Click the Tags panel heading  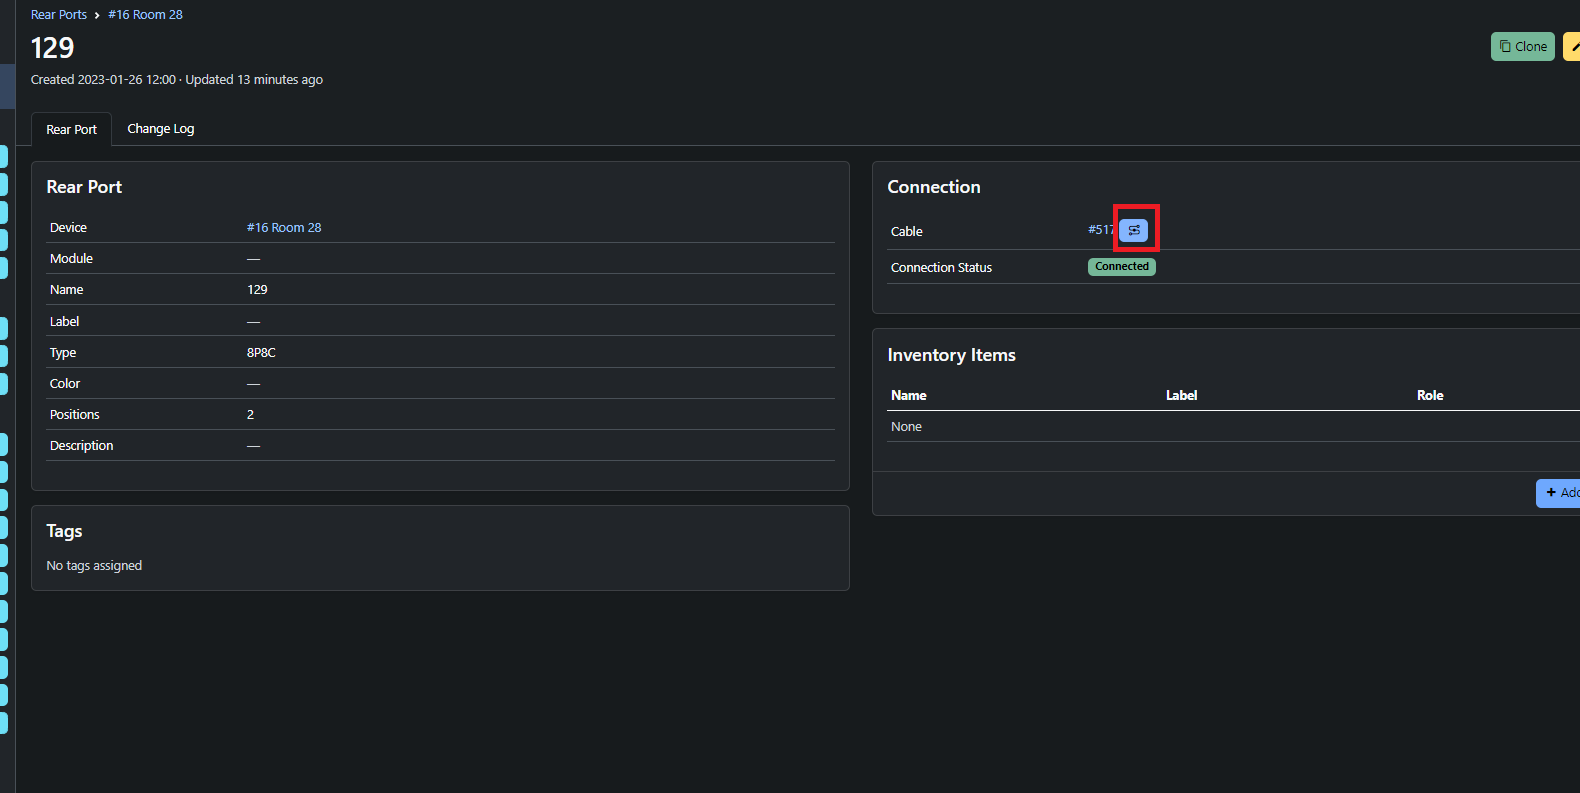[x=64, y=531]
